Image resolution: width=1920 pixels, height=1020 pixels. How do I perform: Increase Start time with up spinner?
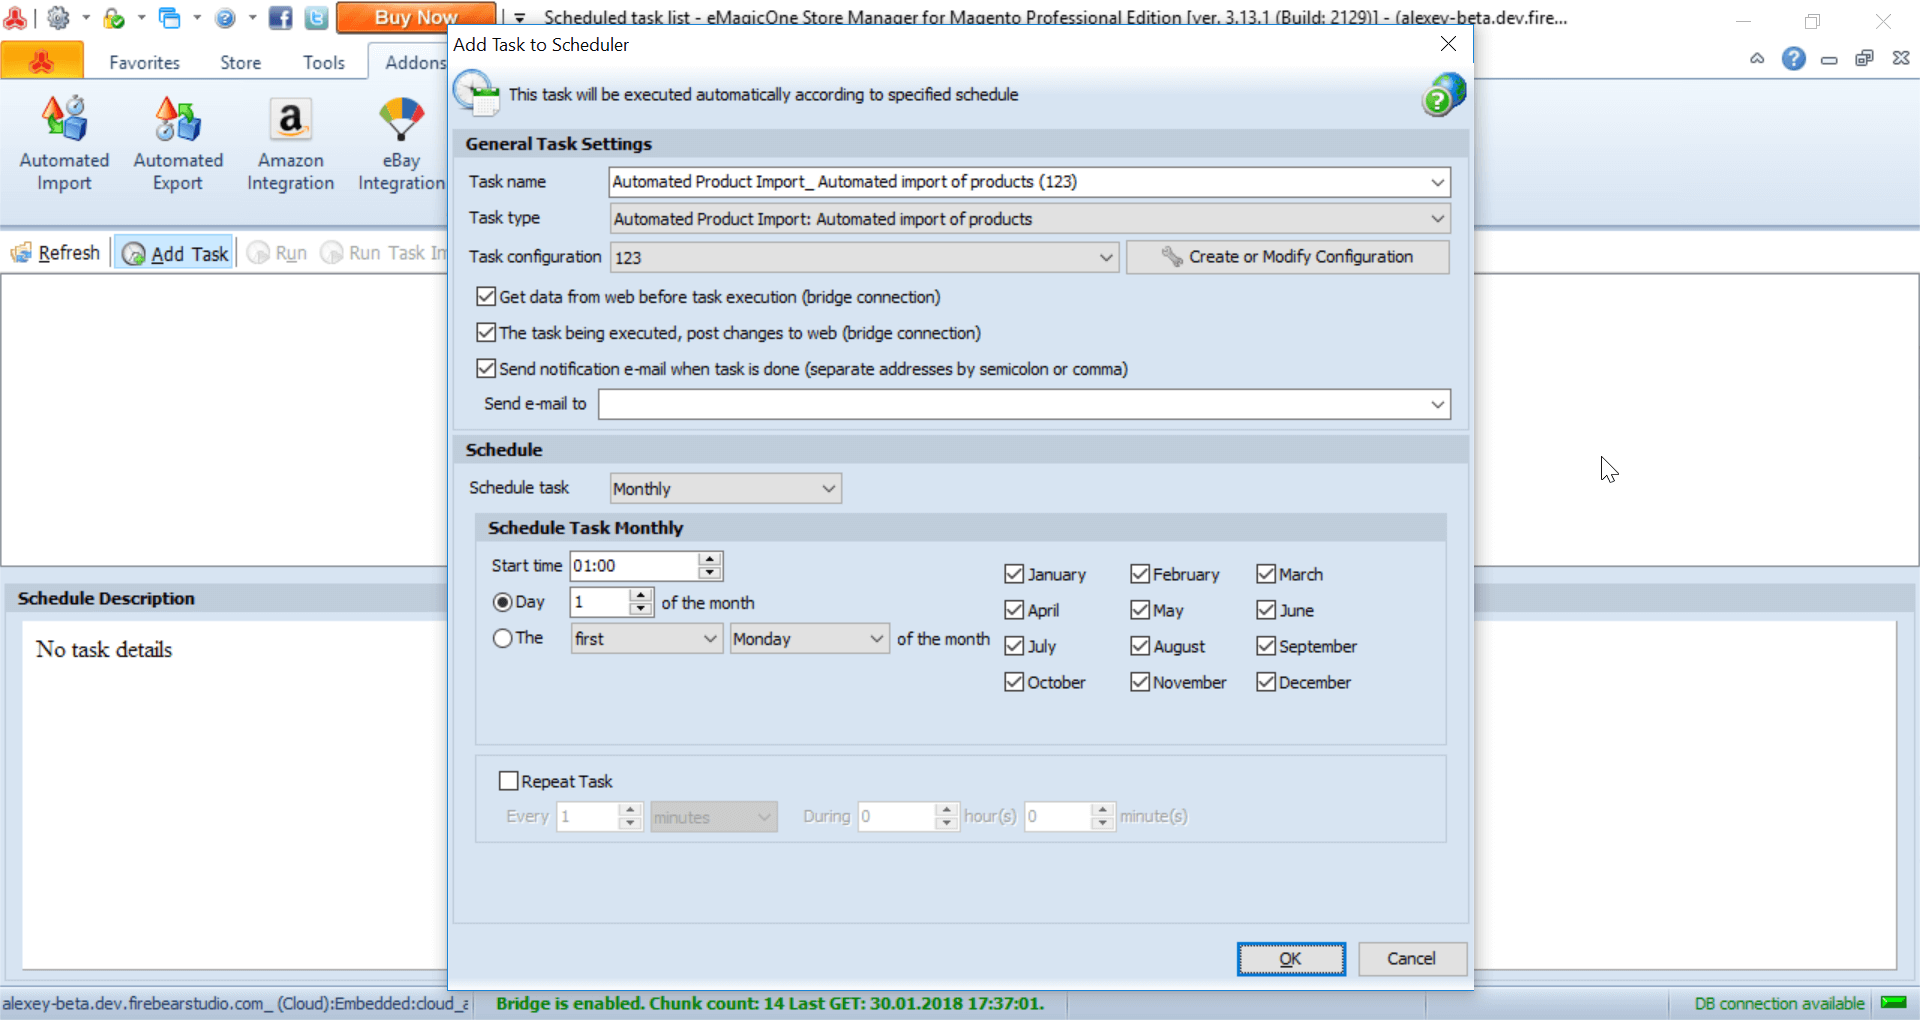coord(710,558)
